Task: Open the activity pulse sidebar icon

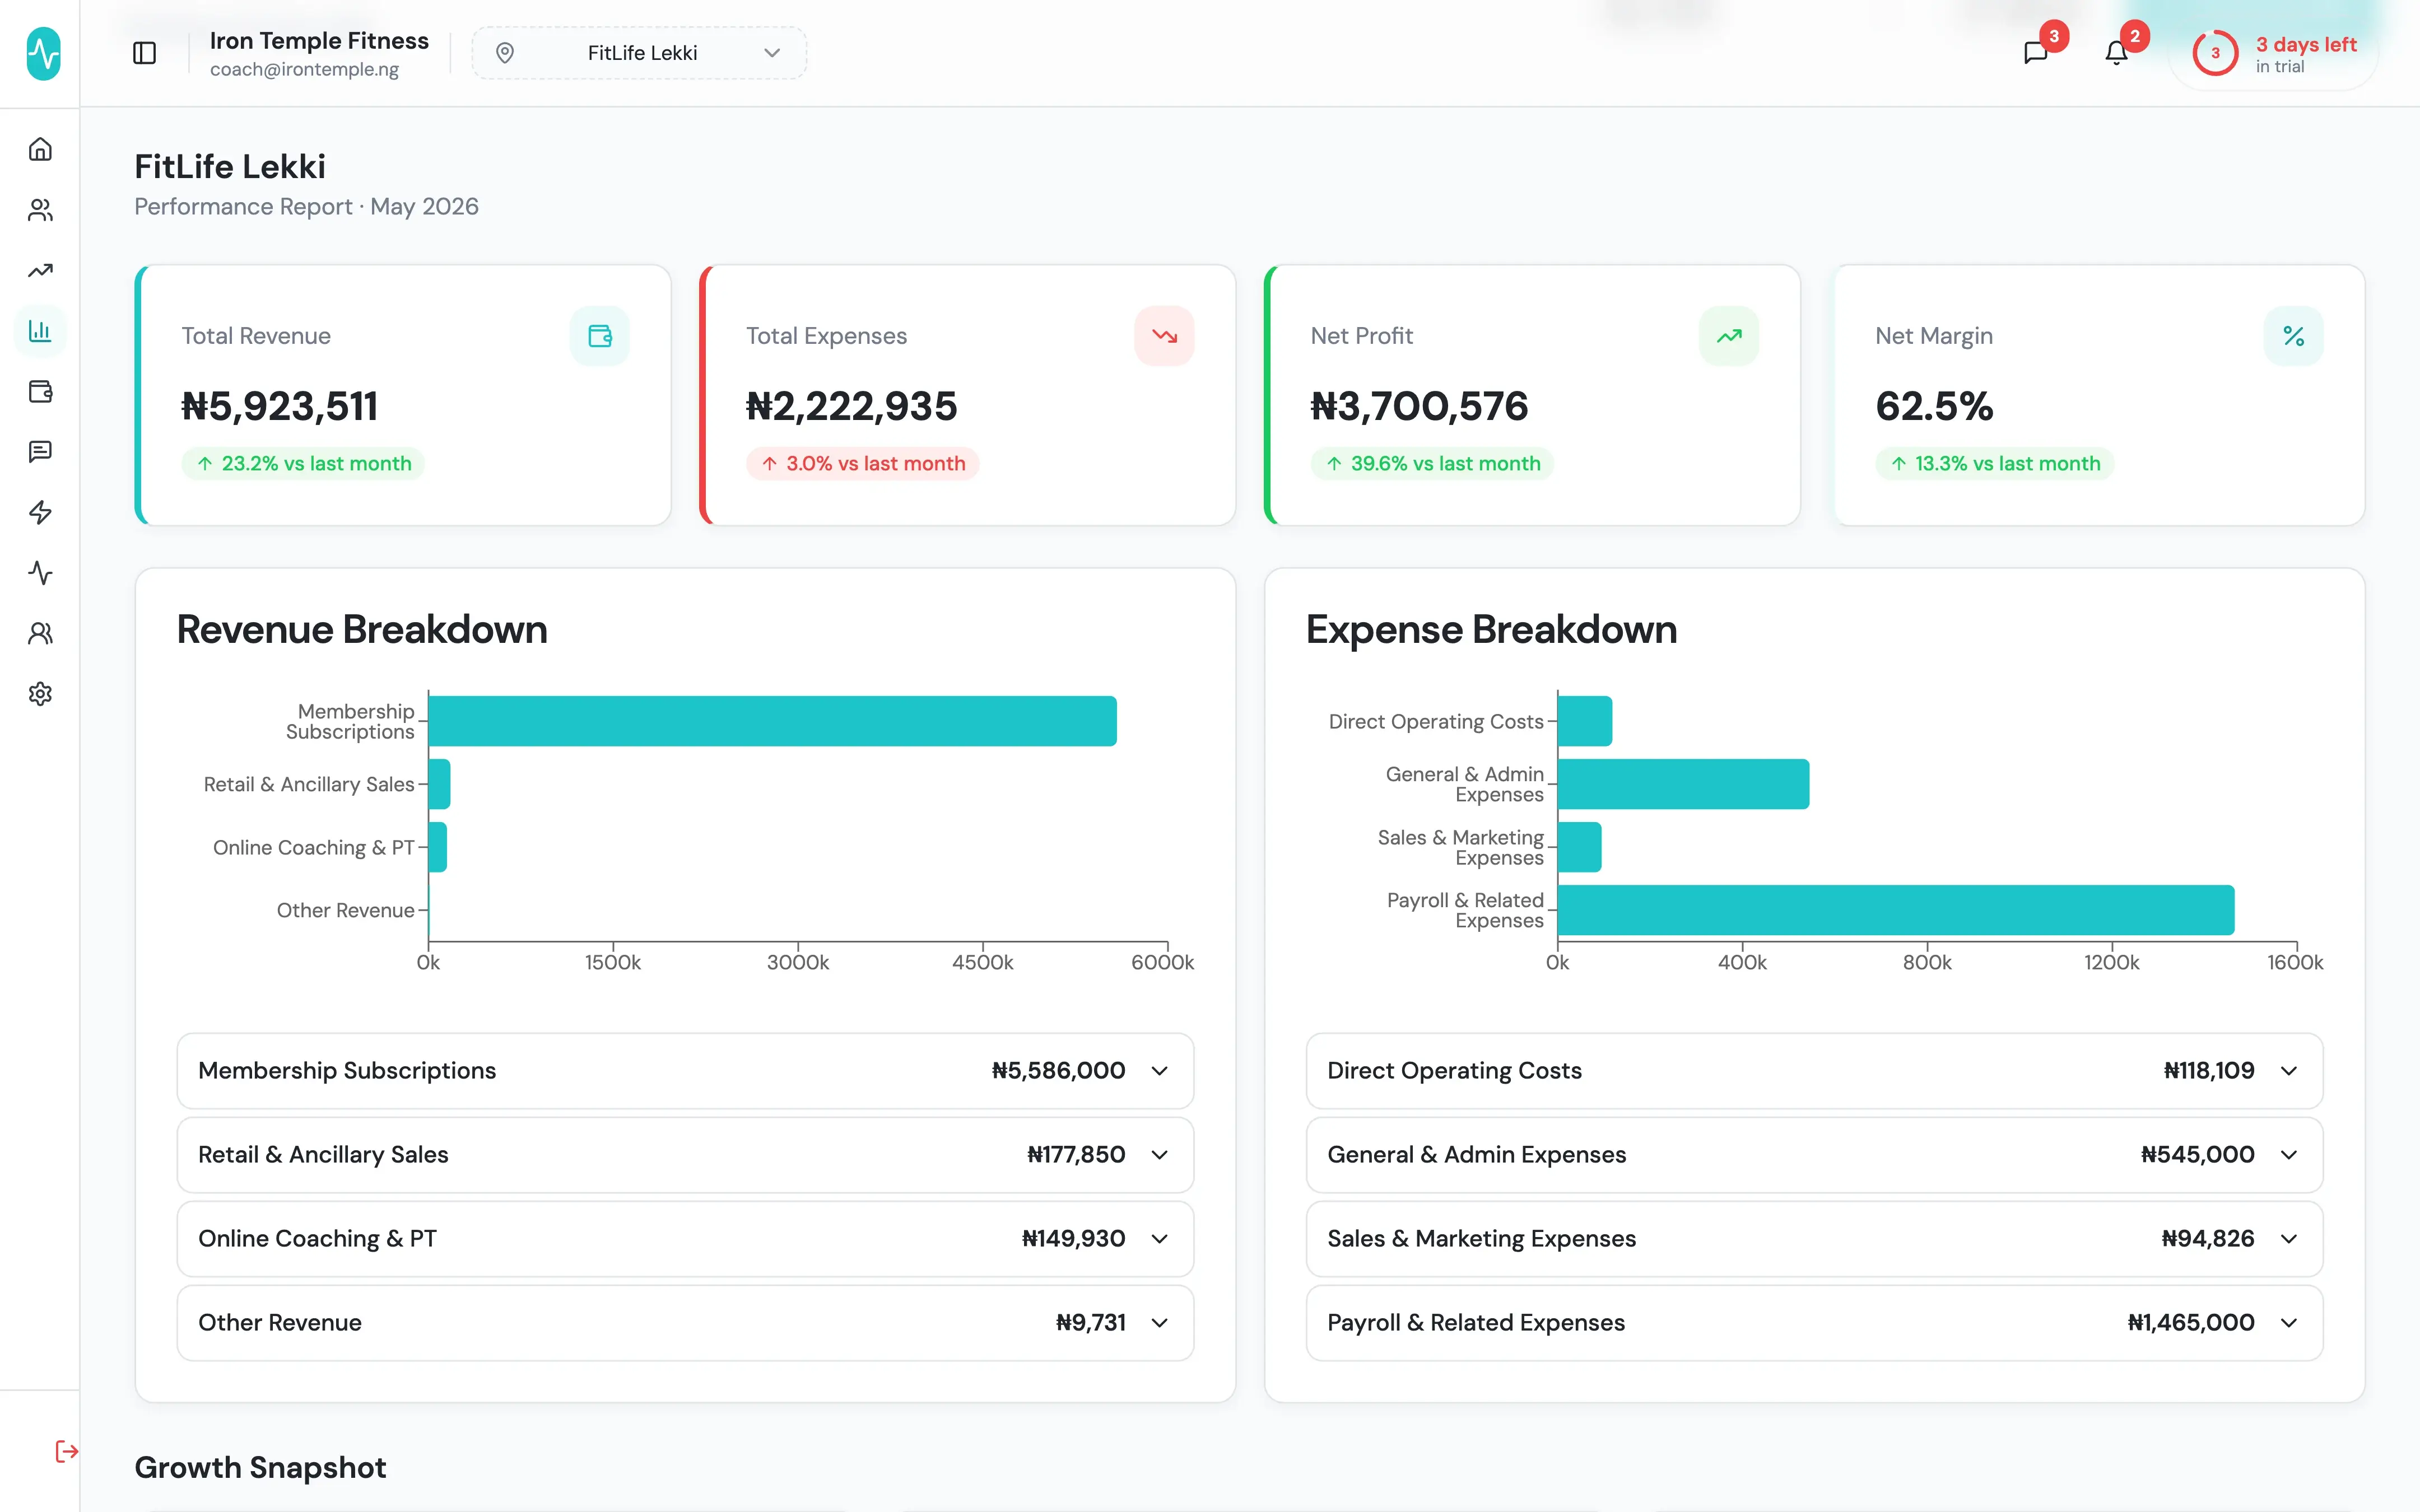Action: click(x=40, y=573)
